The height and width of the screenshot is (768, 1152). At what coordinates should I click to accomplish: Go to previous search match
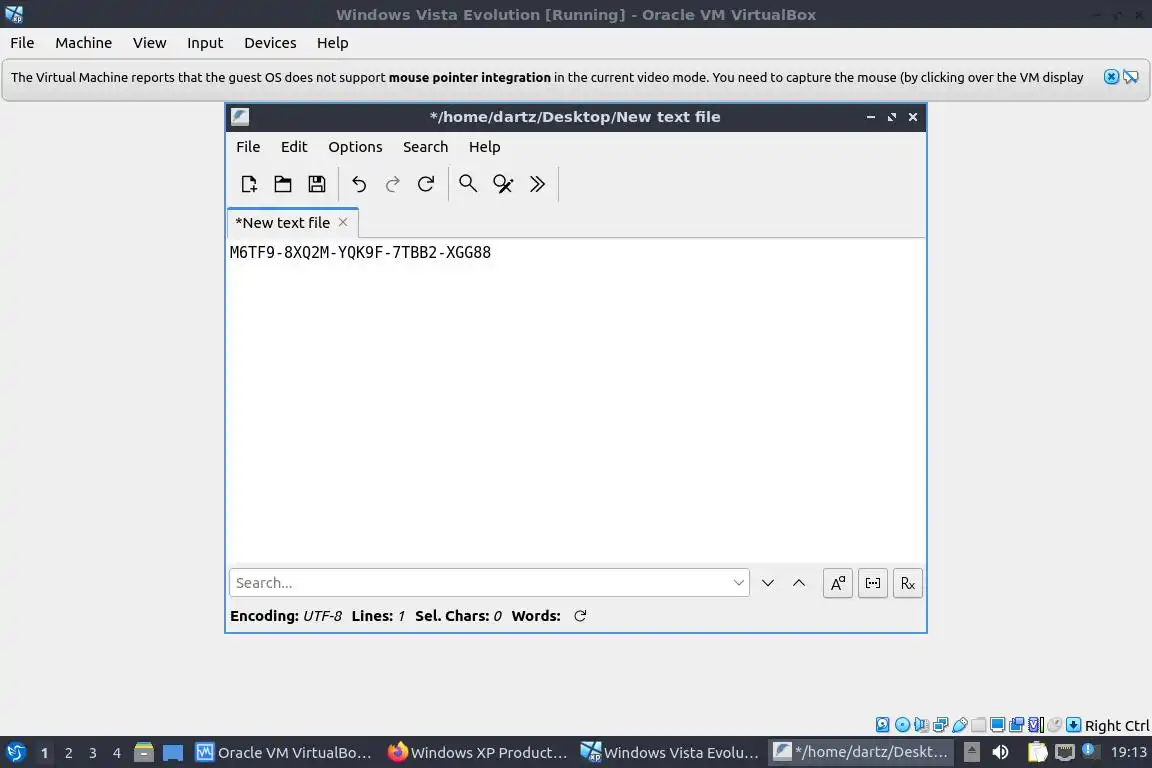click(x=799, y=583)
